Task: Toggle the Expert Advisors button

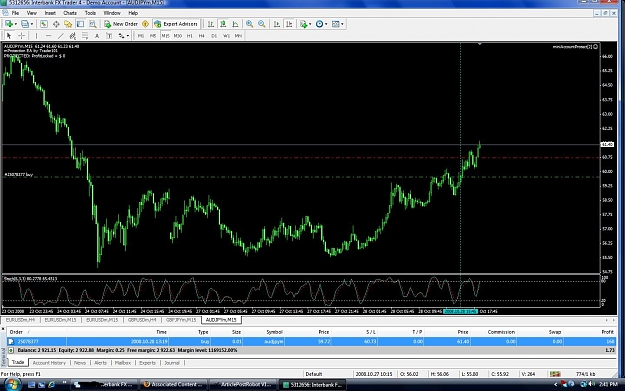Action: [x=176, y=24]
